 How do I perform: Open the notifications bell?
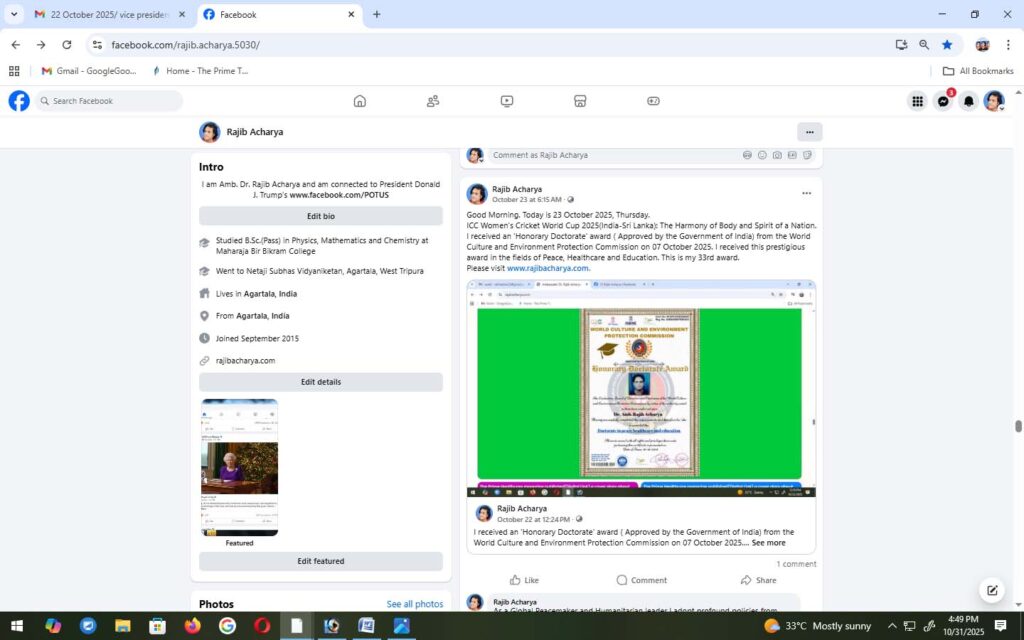[968, 101]
